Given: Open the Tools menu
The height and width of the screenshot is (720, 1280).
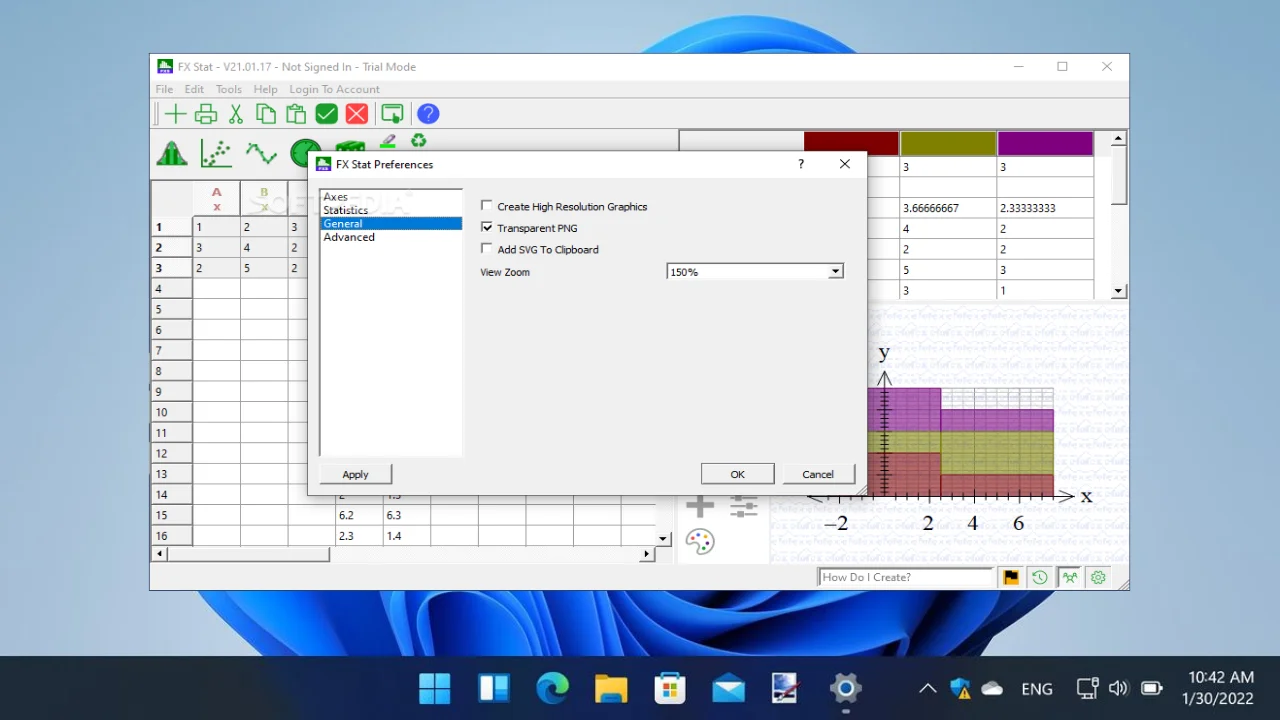Looking at the screenshot, I should tap(229, 89).
